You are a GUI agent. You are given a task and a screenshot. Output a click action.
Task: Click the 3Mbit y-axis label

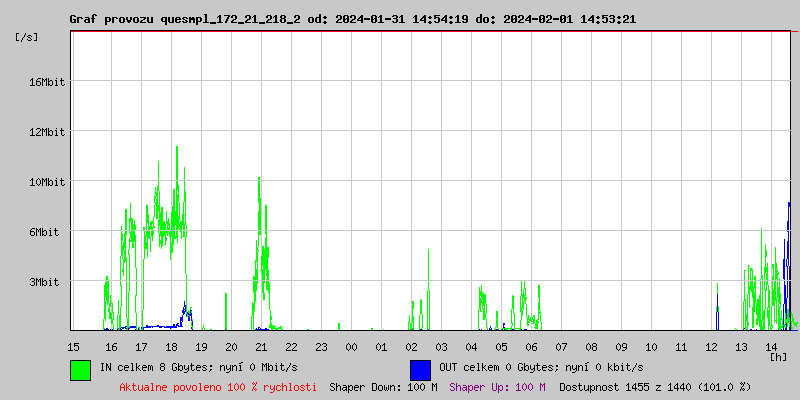[47, 282]
